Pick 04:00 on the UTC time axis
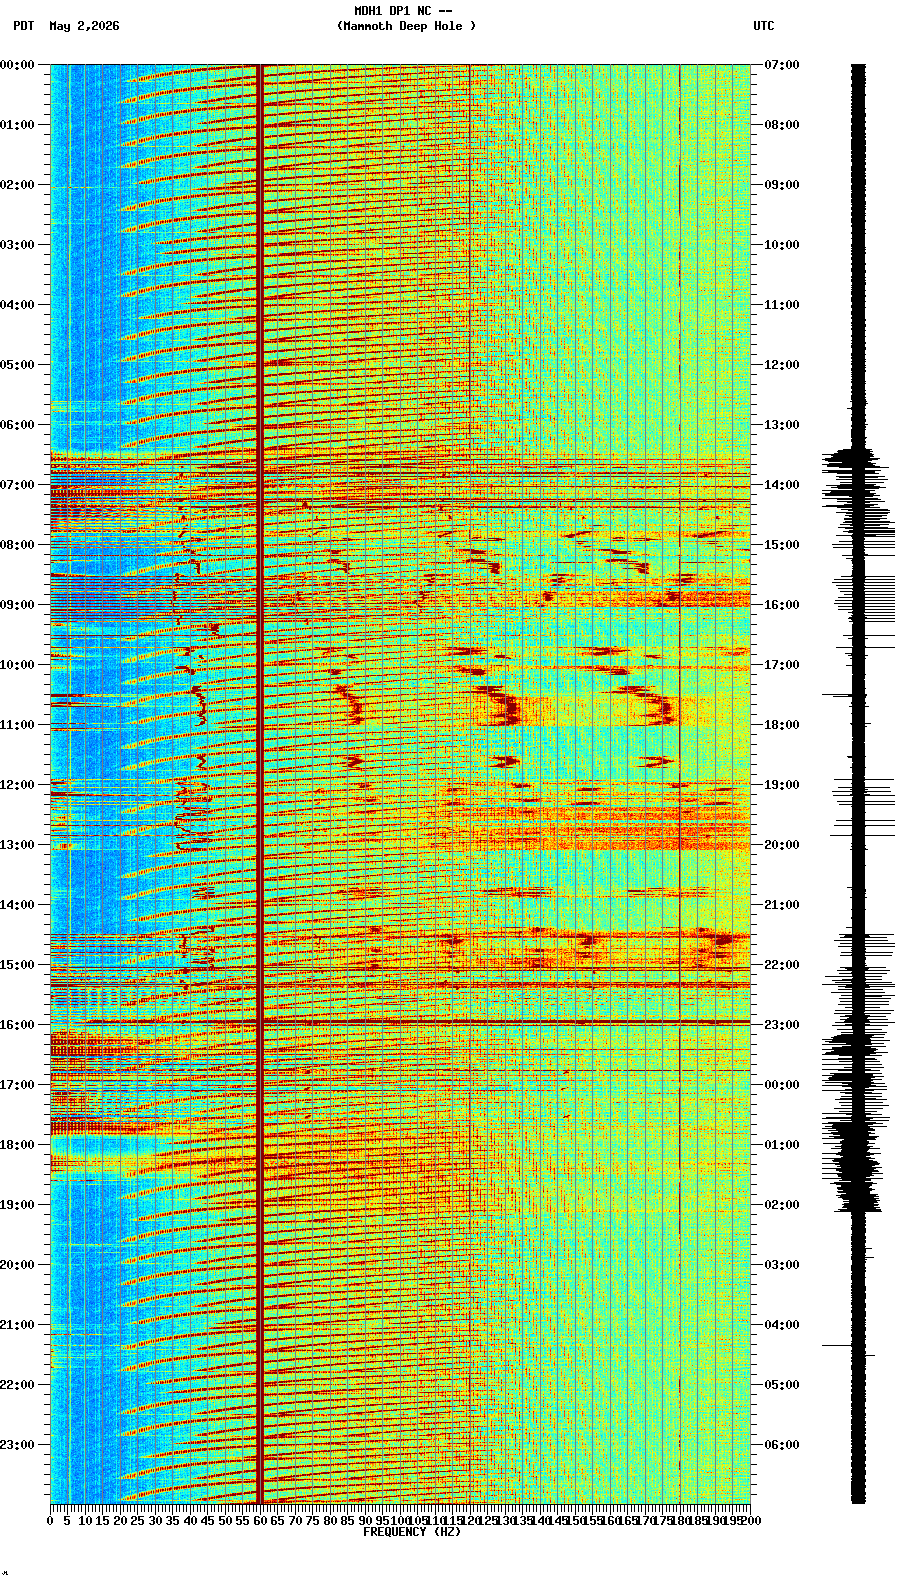902x1584 pixels. (782, 1325)
